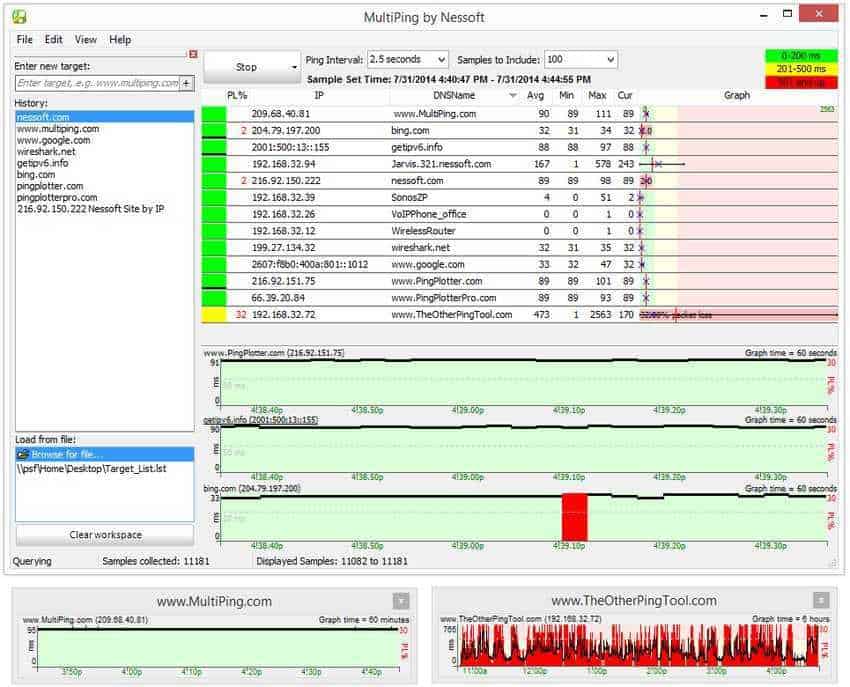Screen dimensions: 850x687
Task: Select Browse for file entry
Action: pyautogui.click(x=105, y=454)
